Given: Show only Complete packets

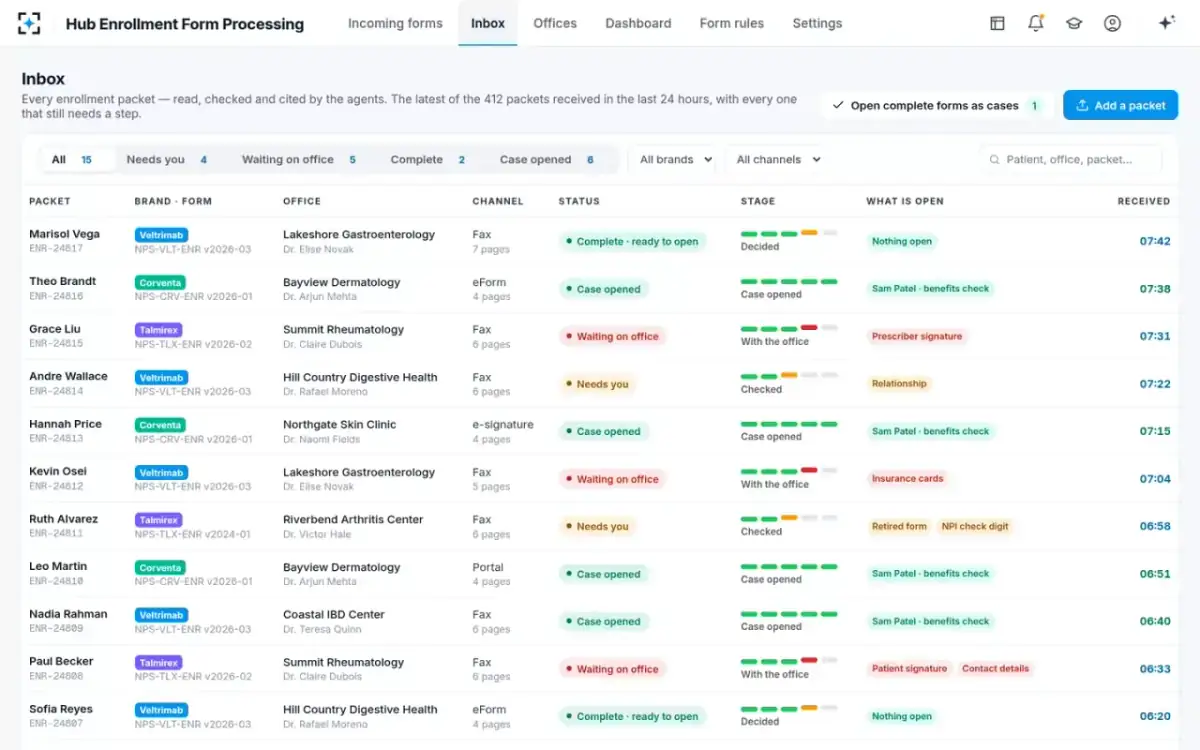Looking at the screenshot, I should tap(428, 160).
